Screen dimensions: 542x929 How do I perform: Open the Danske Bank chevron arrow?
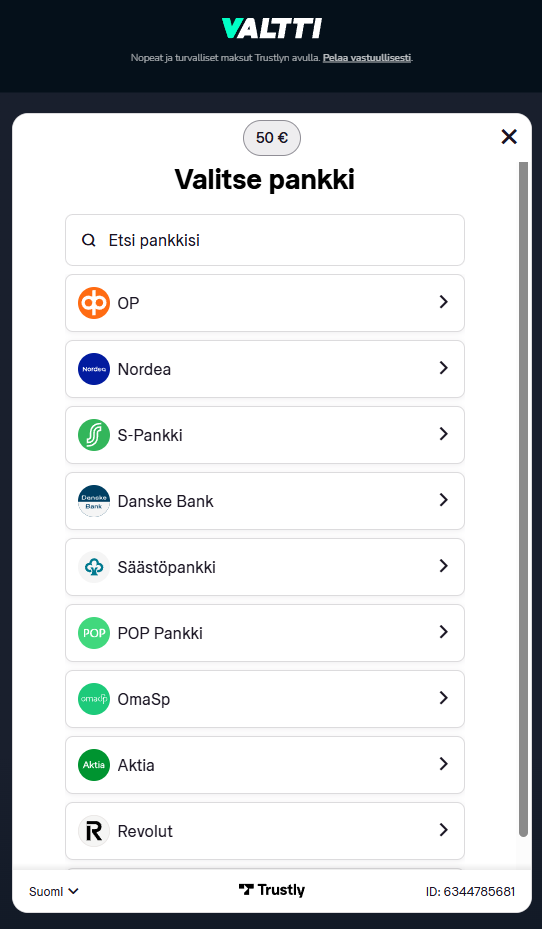coord(443,500)
